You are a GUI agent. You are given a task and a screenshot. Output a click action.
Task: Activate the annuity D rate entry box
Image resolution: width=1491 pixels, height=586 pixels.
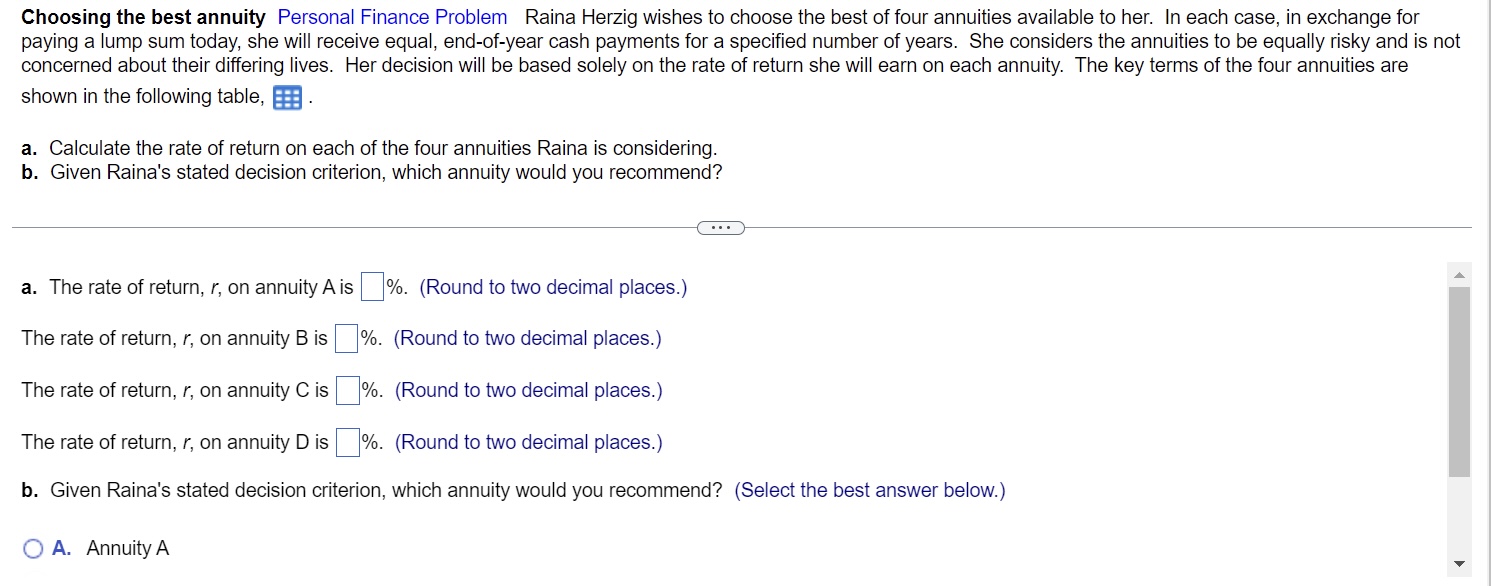point(347,442)
